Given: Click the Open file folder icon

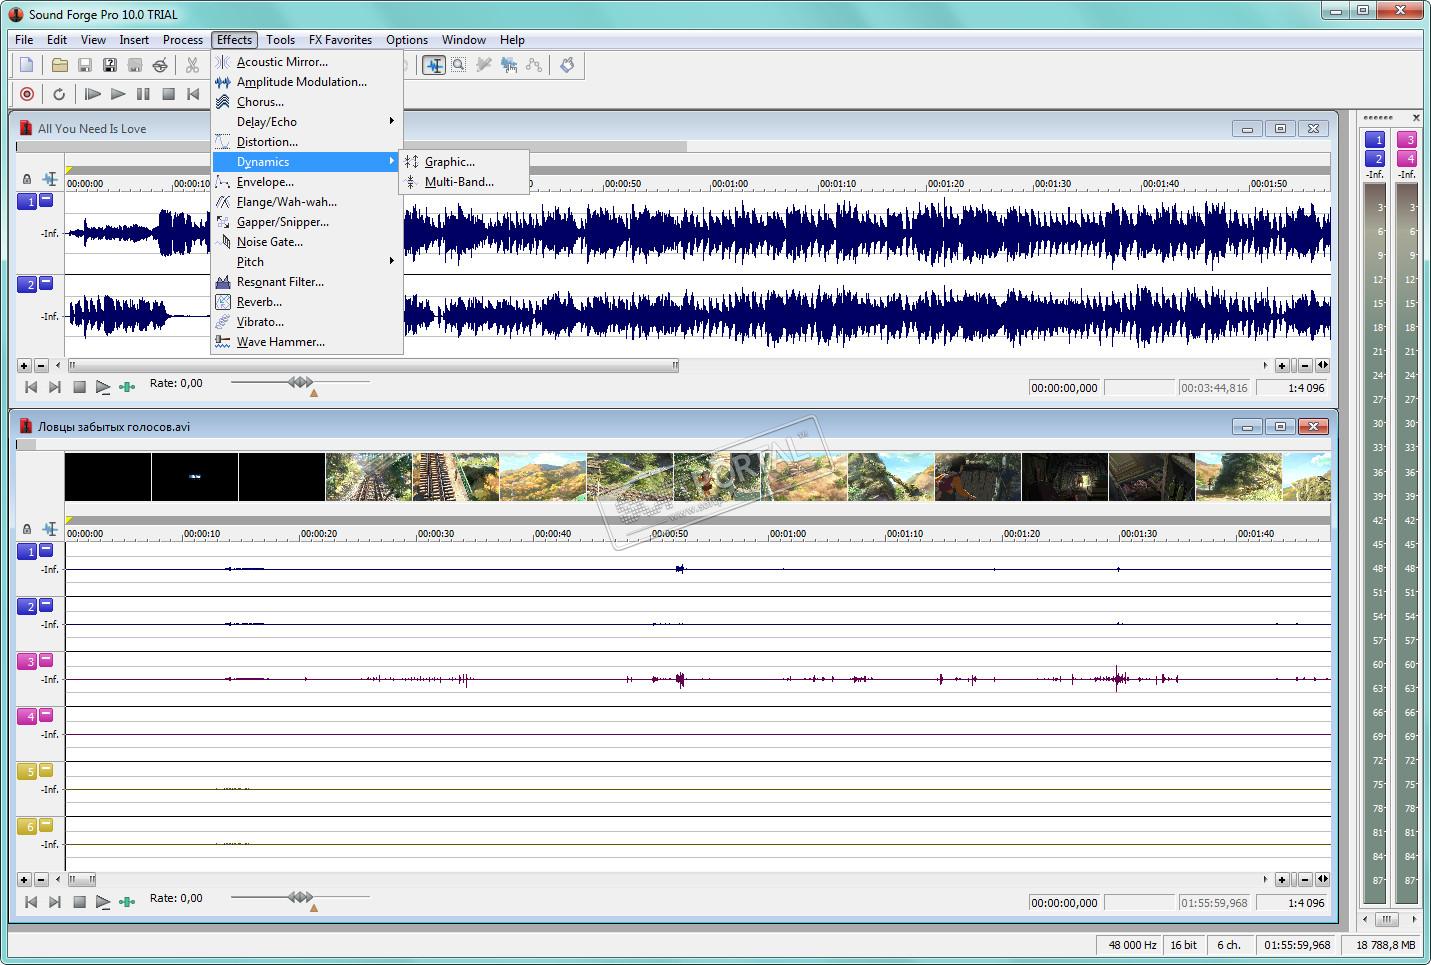Looking at the screenshot, I should (60, 65).
